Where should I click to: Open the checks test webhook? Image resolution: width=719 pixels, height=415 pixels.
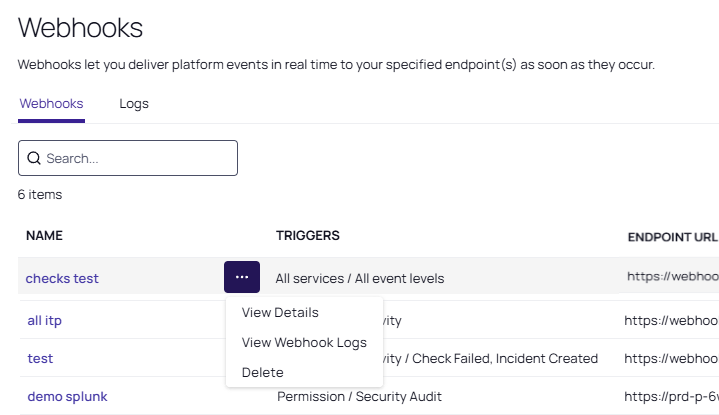point(62,278)
